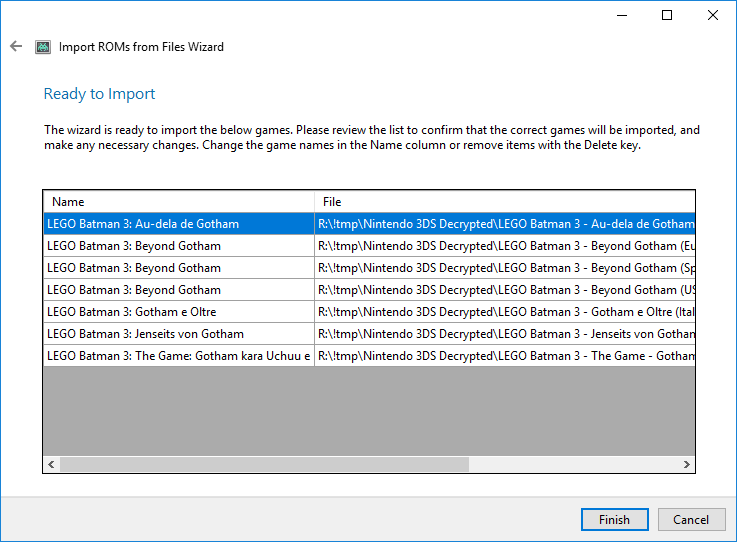Screen dimensions: 737x542
Task: Click file path for Jenseits von Gotham
Action: coord(505,334)
